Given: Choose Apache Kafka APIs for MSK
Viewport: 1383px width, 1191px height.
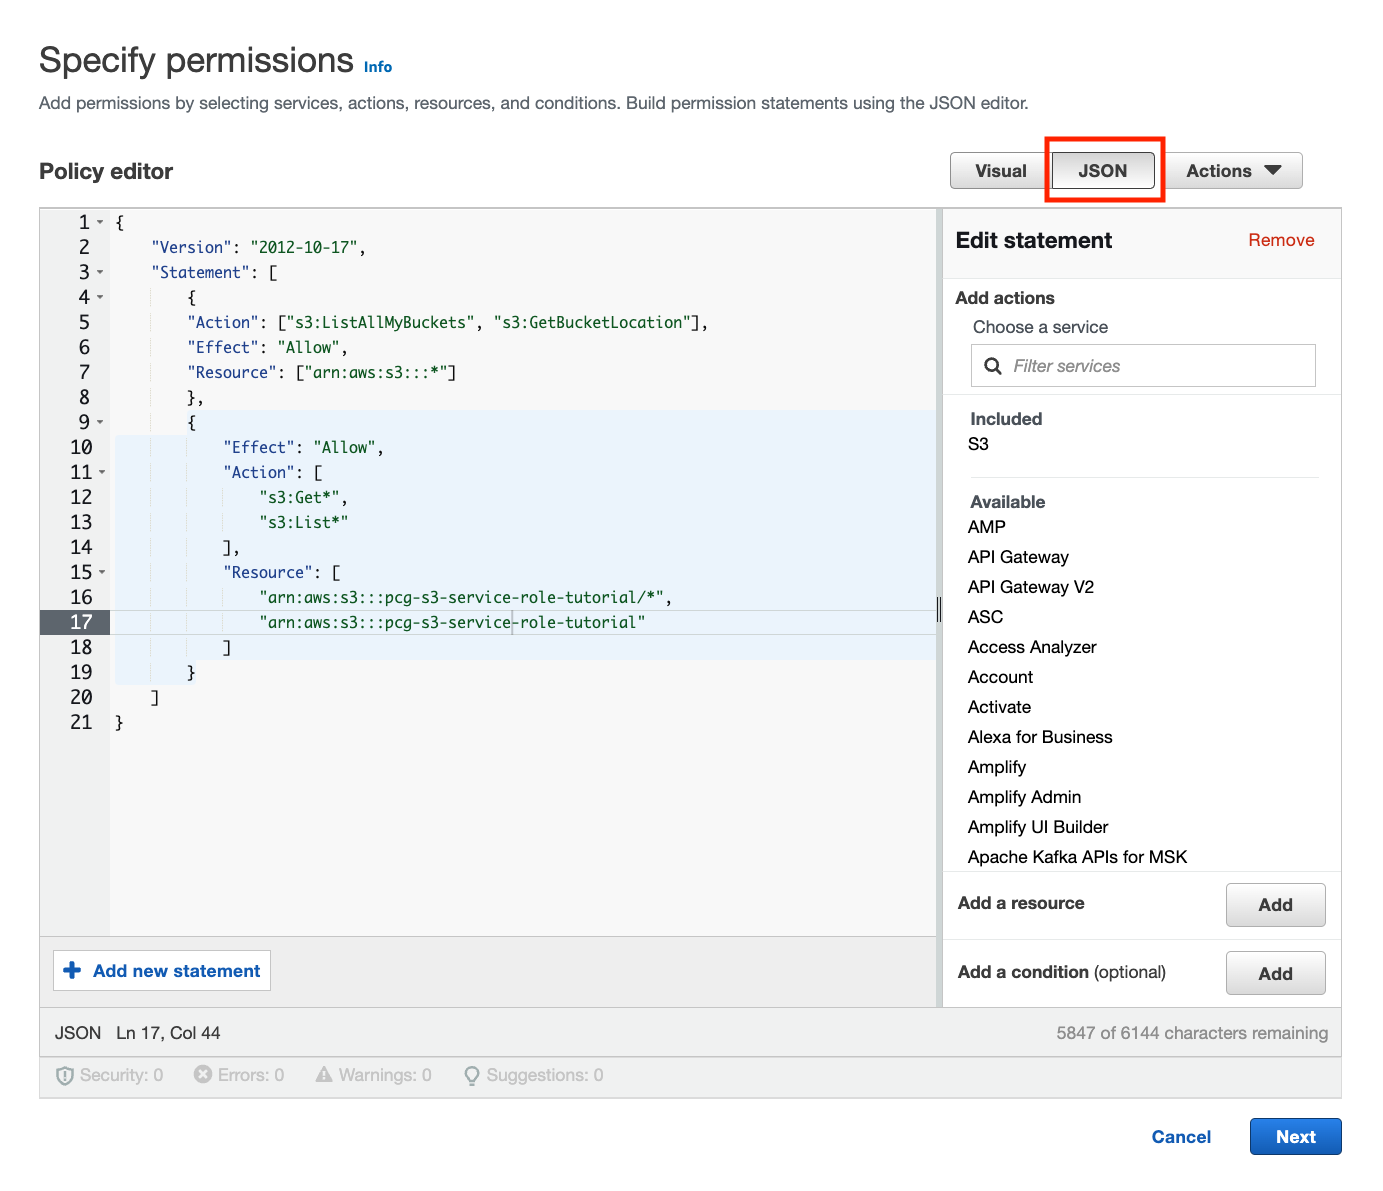Looking at the screenshot, I should [x=1077, y=857].
